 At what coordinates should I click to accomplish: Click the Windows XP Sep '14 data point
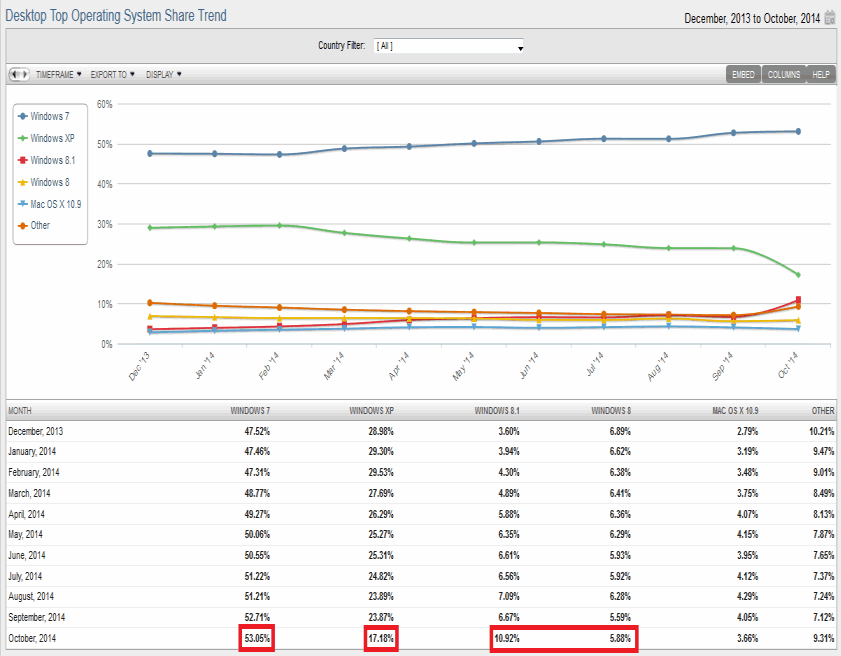pos(733,248)
